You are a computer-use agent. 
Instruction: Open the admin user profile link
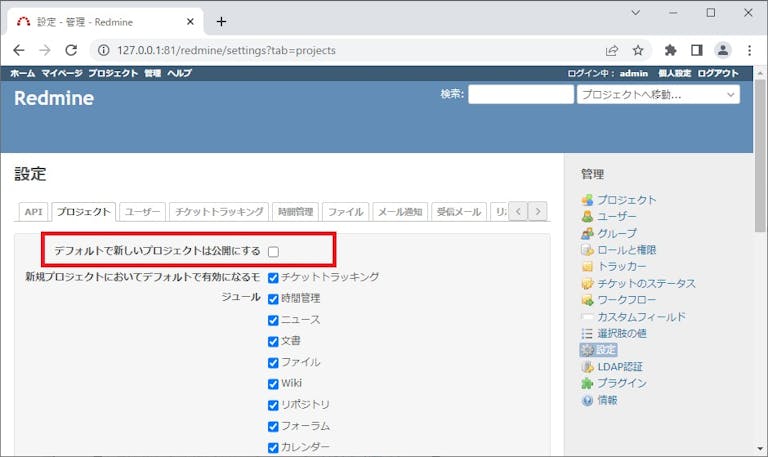[x=633, y=73]
